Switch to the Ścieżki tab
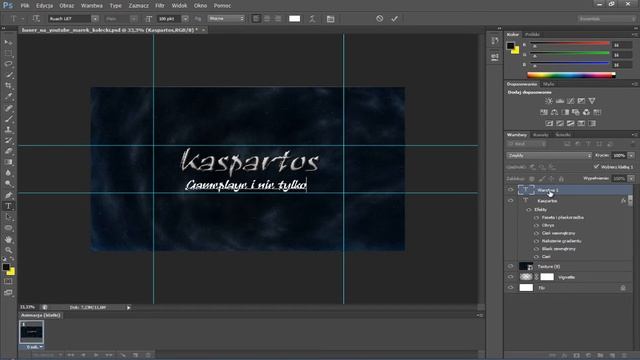Image resolution: width=640 pixels, height=360 pixels. click(563, 135)
